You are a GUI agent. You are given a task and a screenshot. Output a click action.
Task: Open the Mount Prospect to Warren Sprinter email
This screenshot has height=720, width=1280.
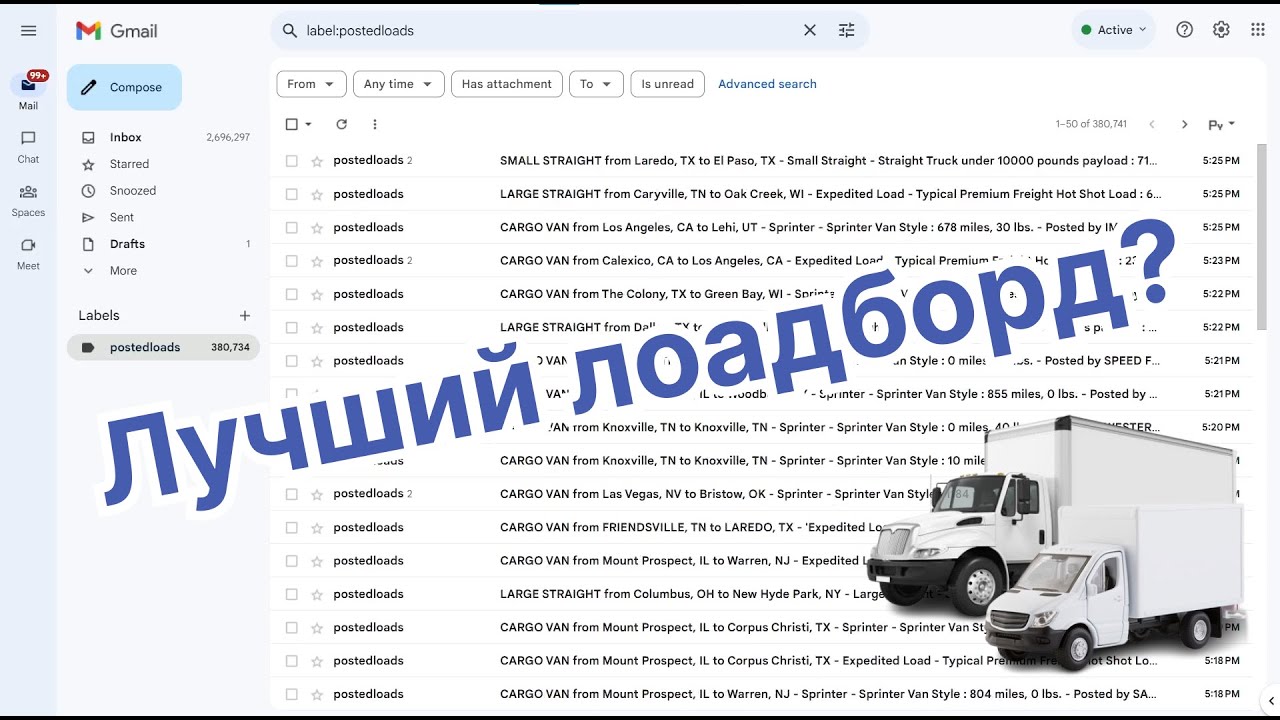pos(761,694)
